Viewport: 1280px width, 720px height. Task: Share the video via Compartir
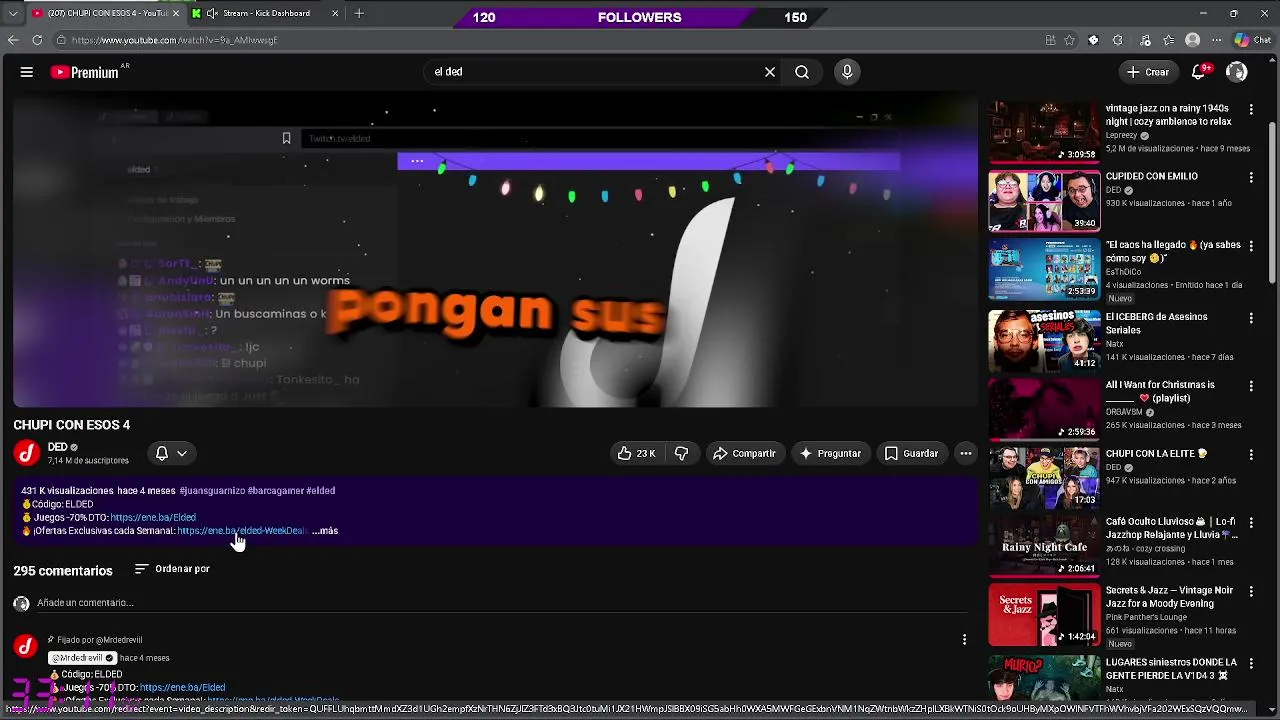tap(744, 453)
